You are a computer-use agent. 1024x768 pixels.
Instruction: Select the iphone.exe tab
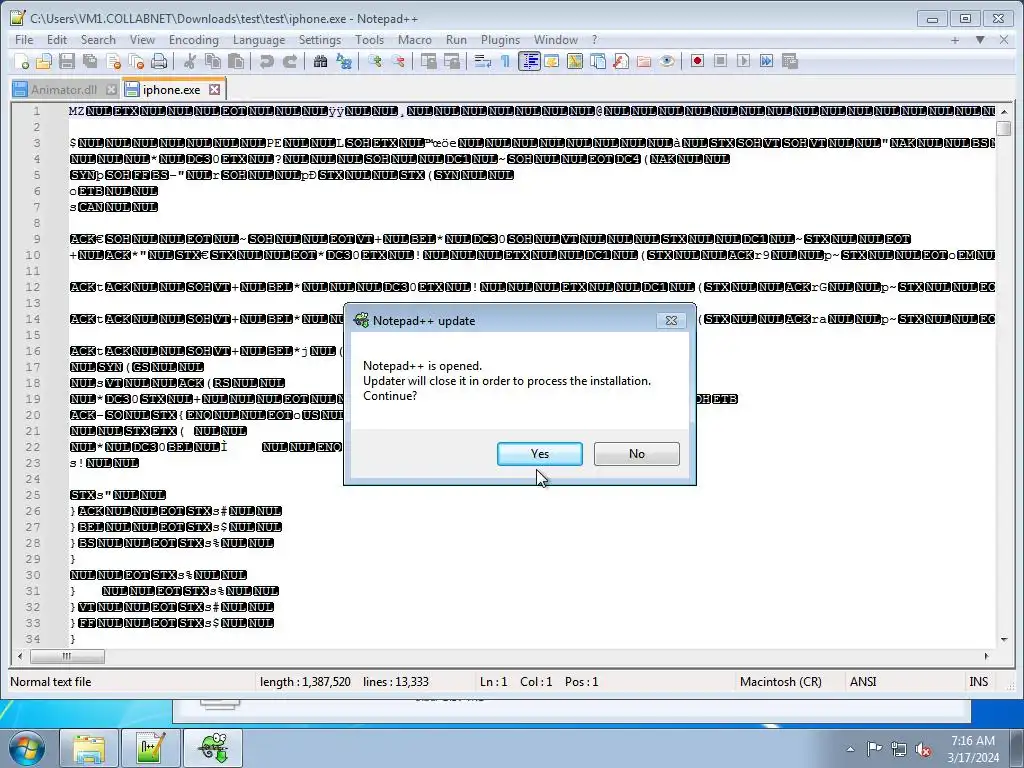pyautogui.click(x=172, y=89)
